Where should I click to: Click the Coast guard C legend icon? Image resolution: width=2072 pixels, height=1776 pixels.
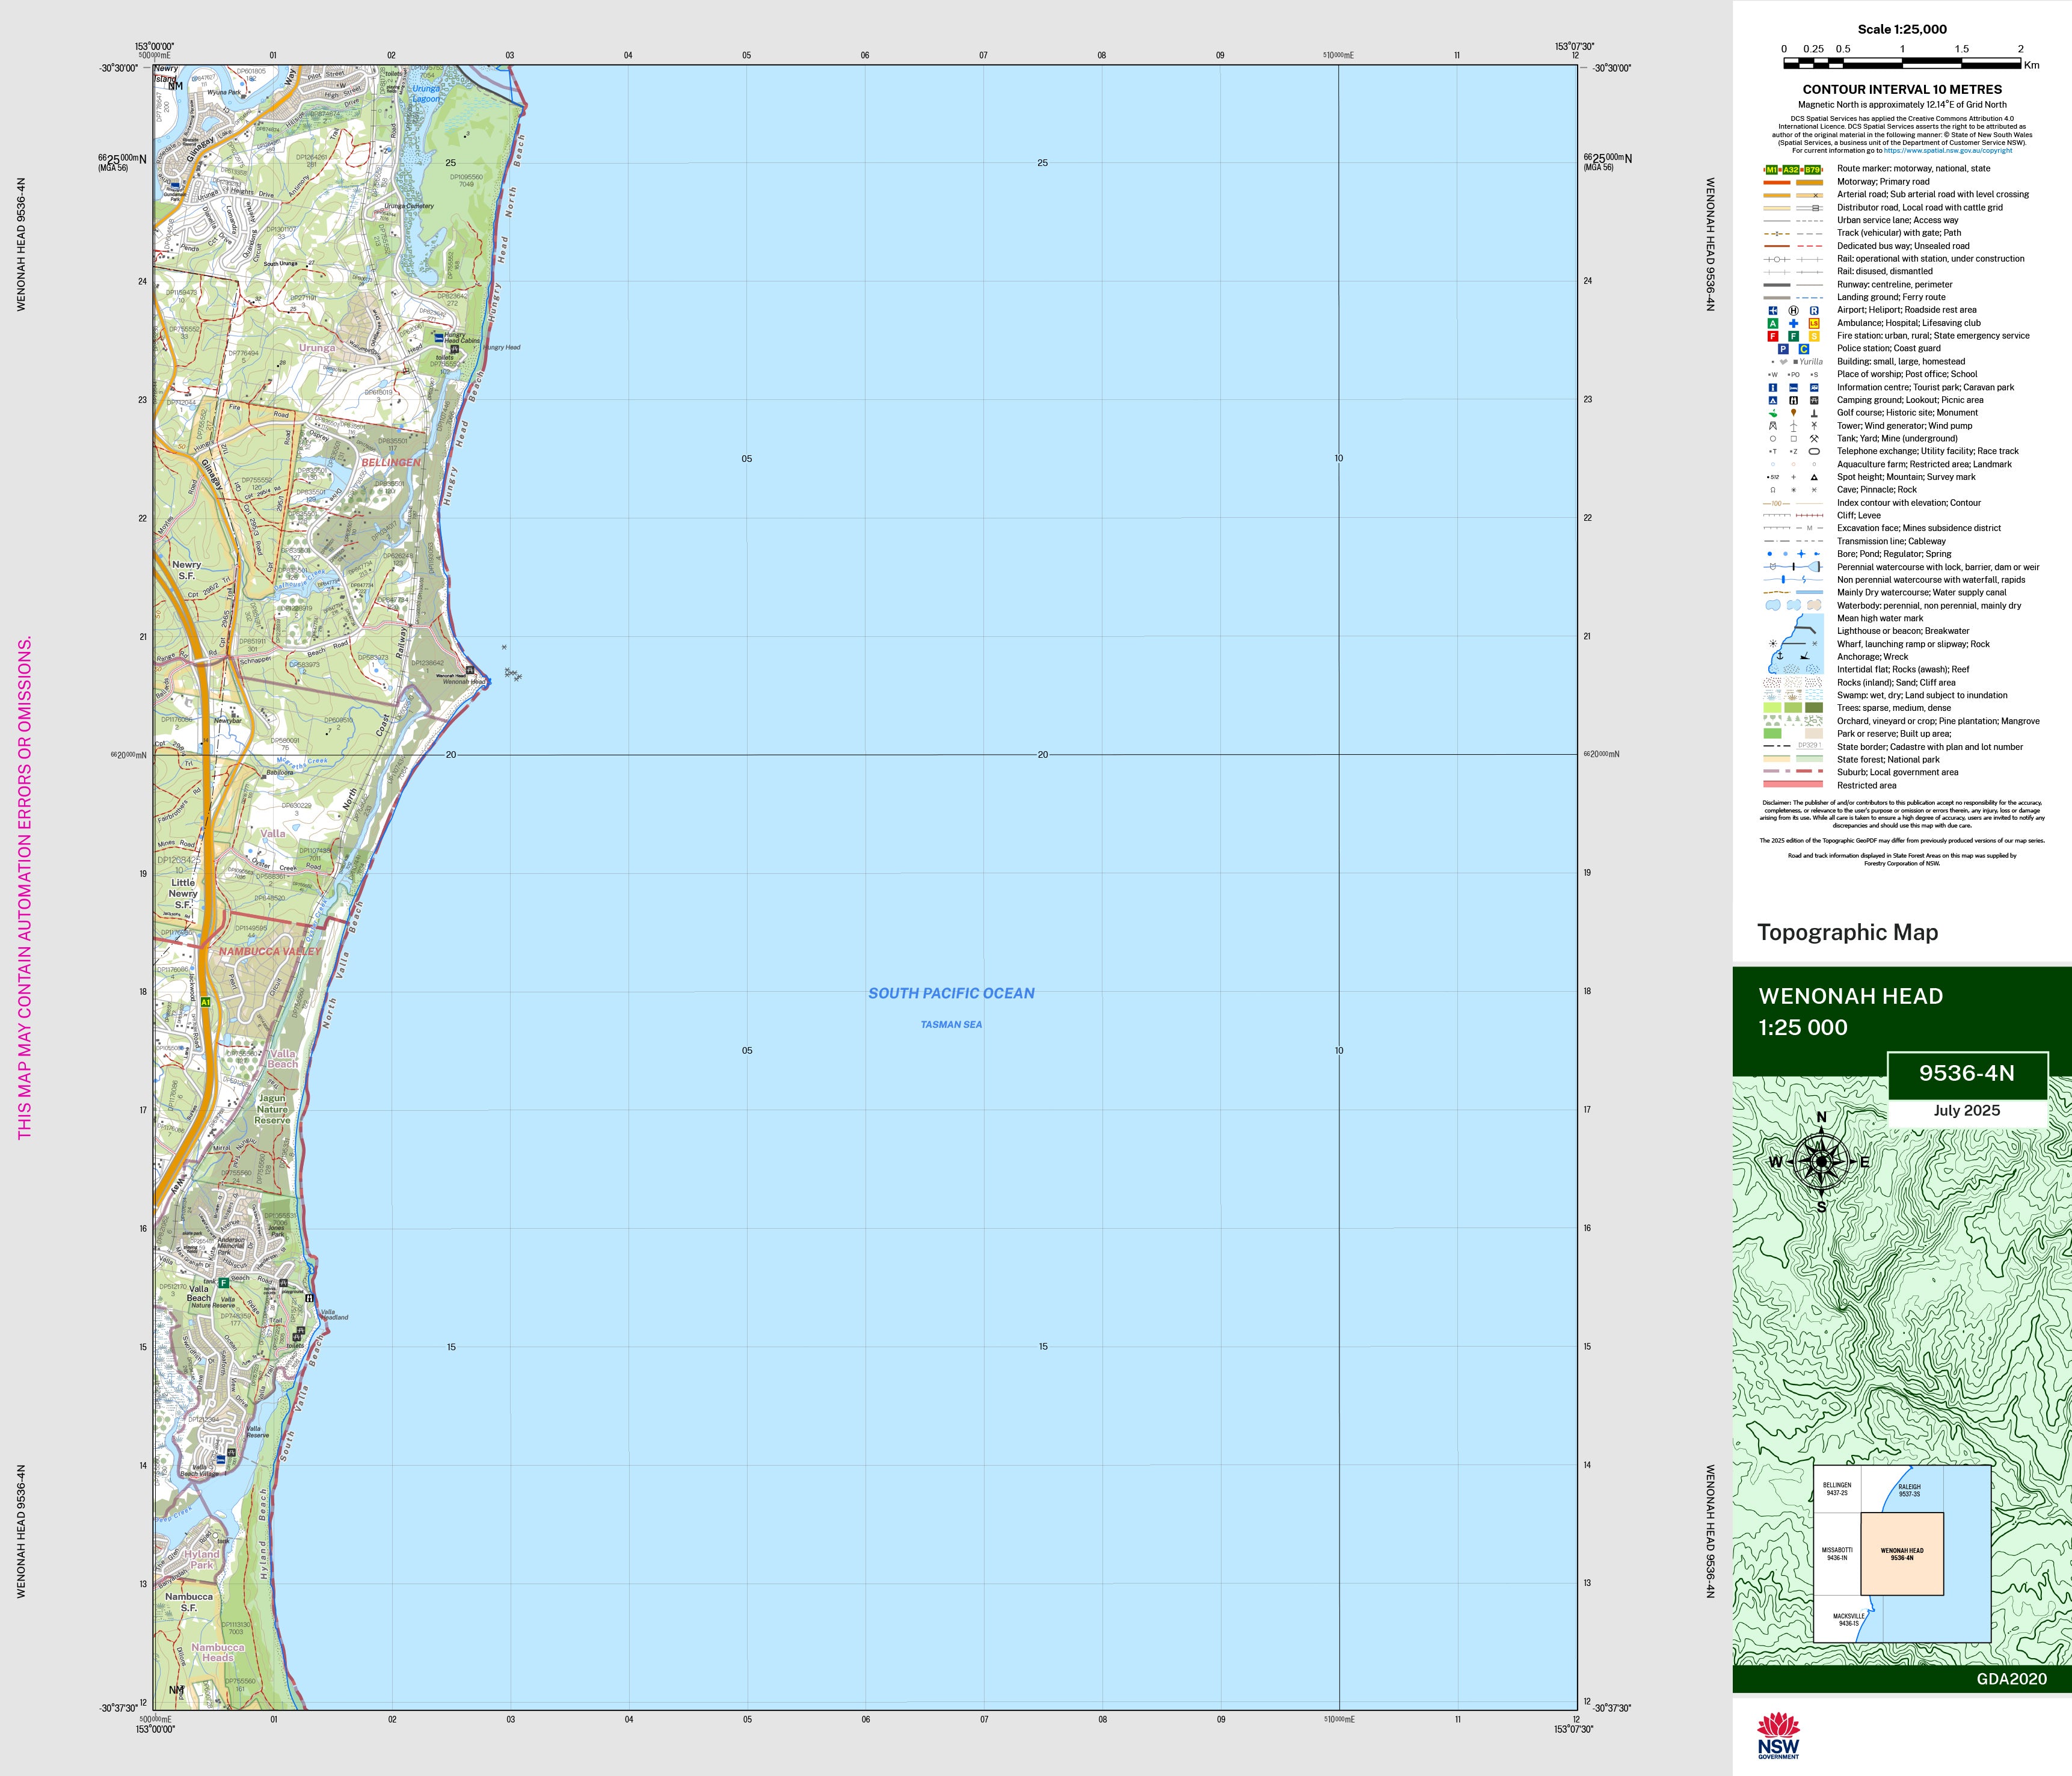(1804, 349)
